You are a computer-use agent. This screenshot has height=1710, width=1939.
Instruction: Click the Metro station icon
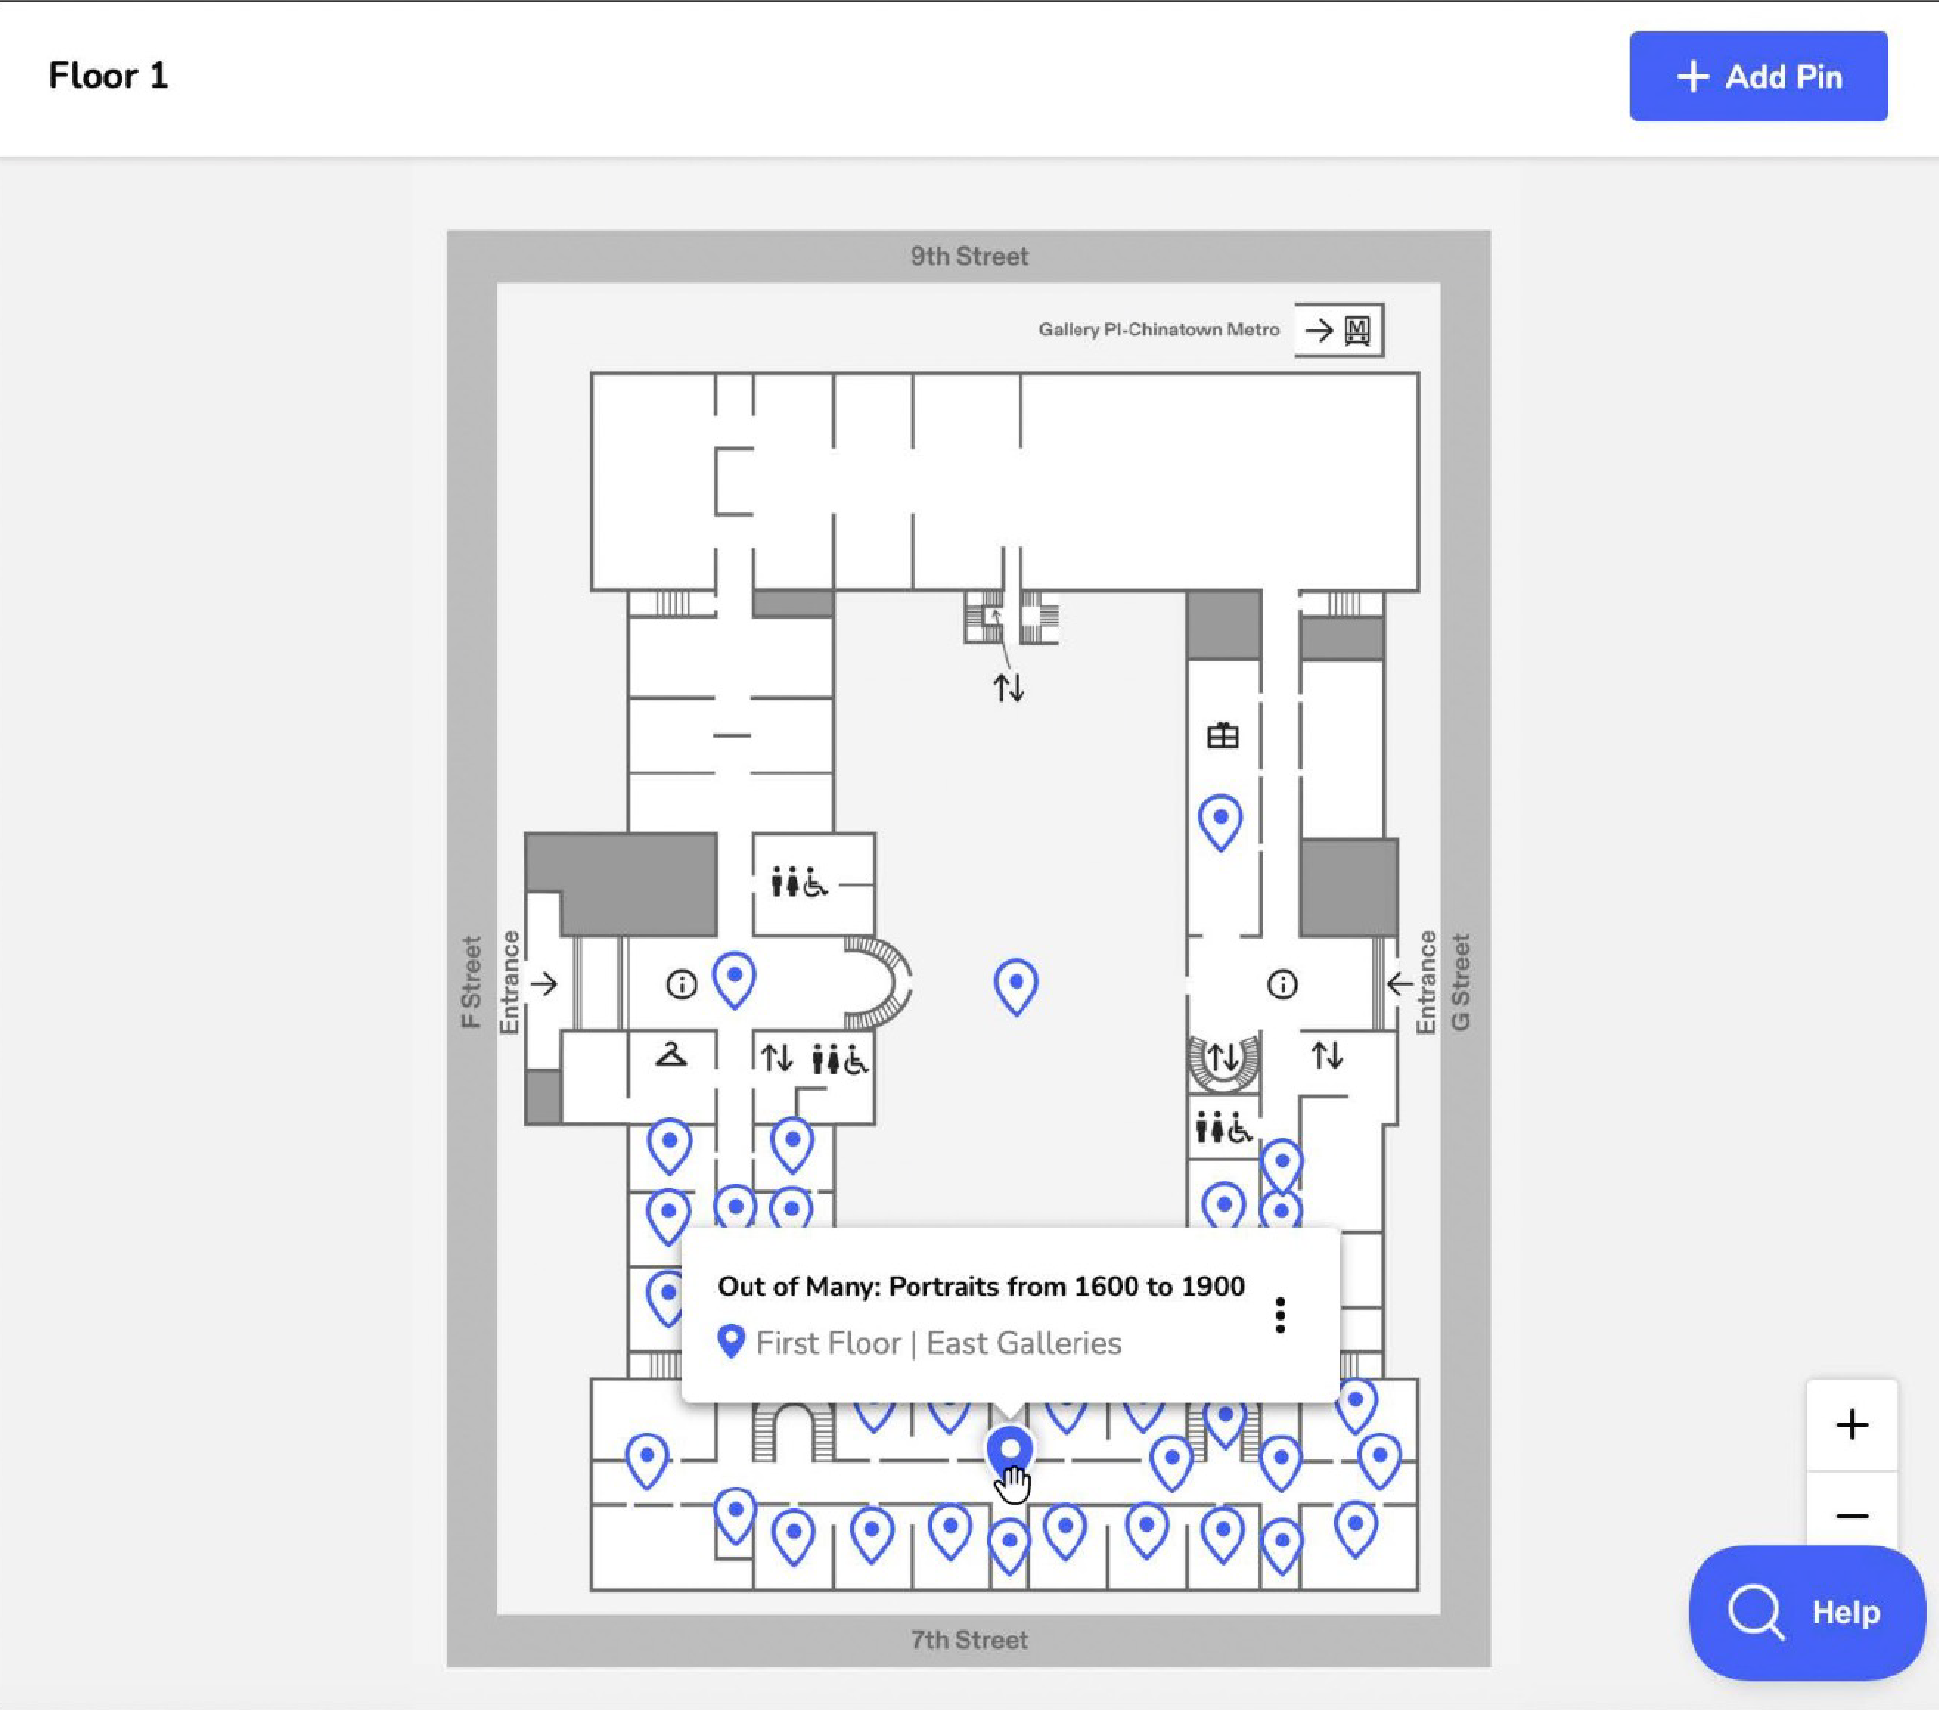[x=1356, y=330]
